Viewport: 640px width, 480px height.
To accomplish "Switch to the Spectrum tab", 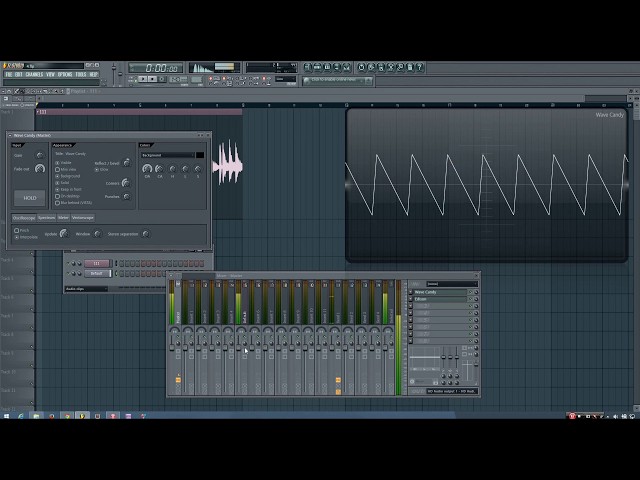I will (x=46, y=218).
